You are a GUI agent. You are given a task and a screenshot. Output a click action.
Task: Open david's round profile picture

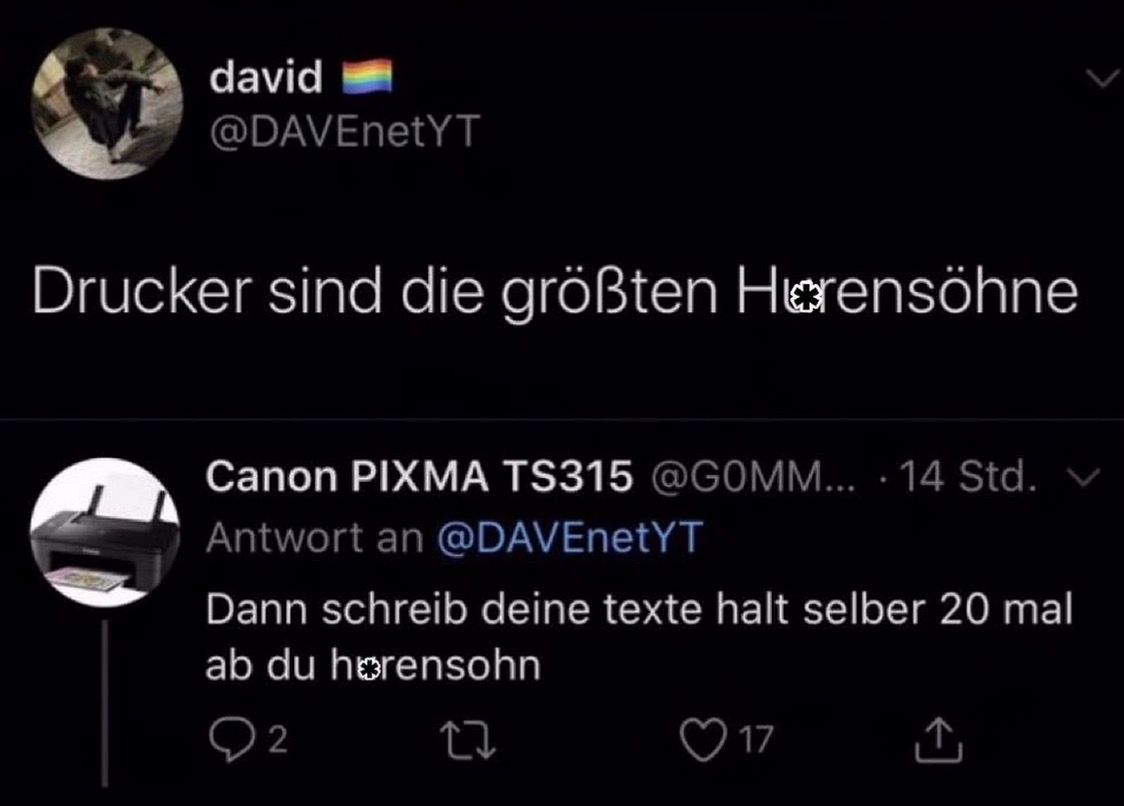(107, 103)
